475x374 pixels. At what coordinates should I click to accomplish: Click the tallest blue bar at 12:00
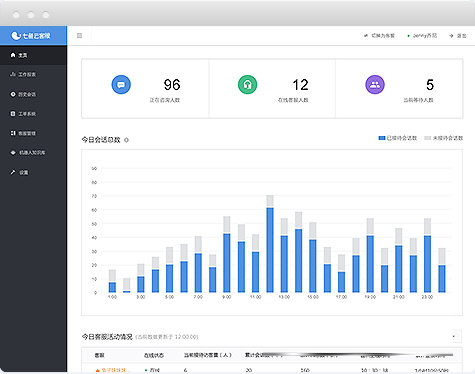pyautogui.click(x=270, y=250)
